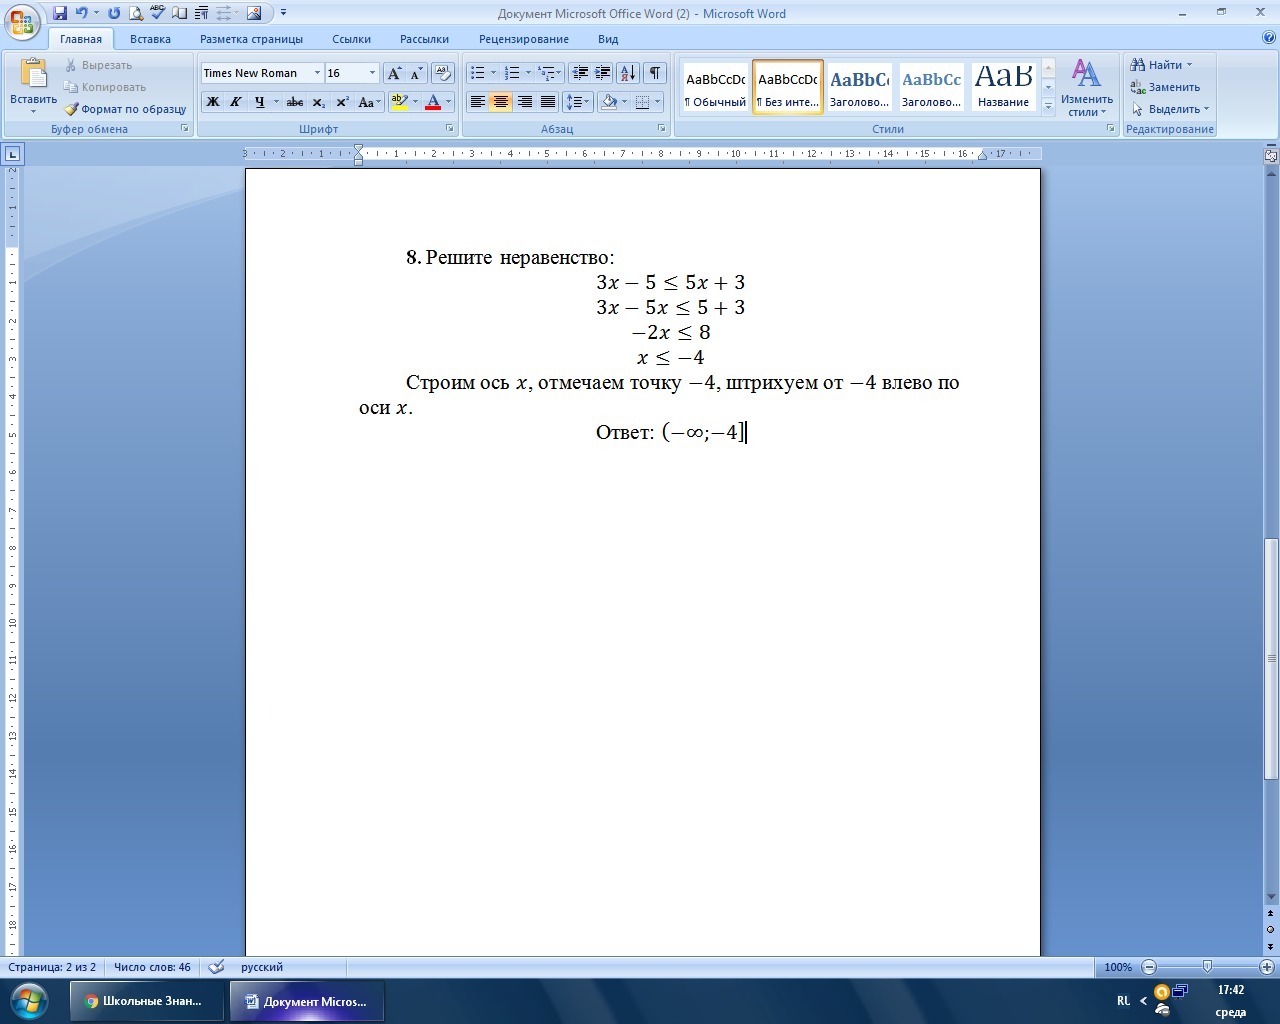Open the Times New Roman font dropdown

(317, 73)
